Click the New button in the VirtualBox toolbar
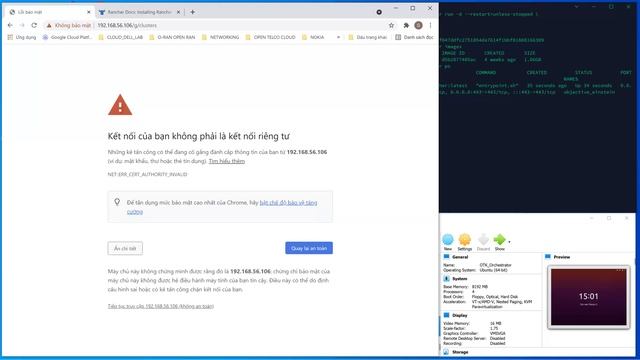This screenshot has height=360, width=640. click(448, 242)
